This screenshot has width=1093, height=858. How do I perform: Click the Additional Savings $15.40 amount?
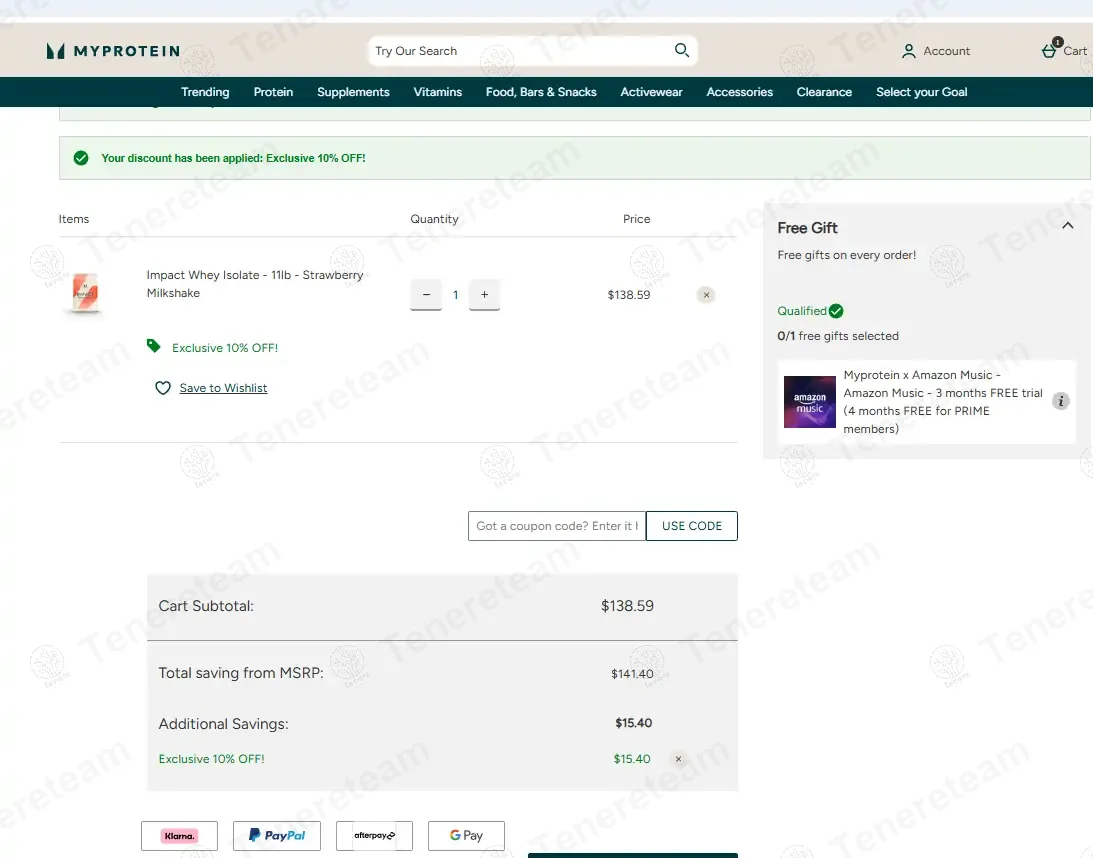click(x=633, y=723)
